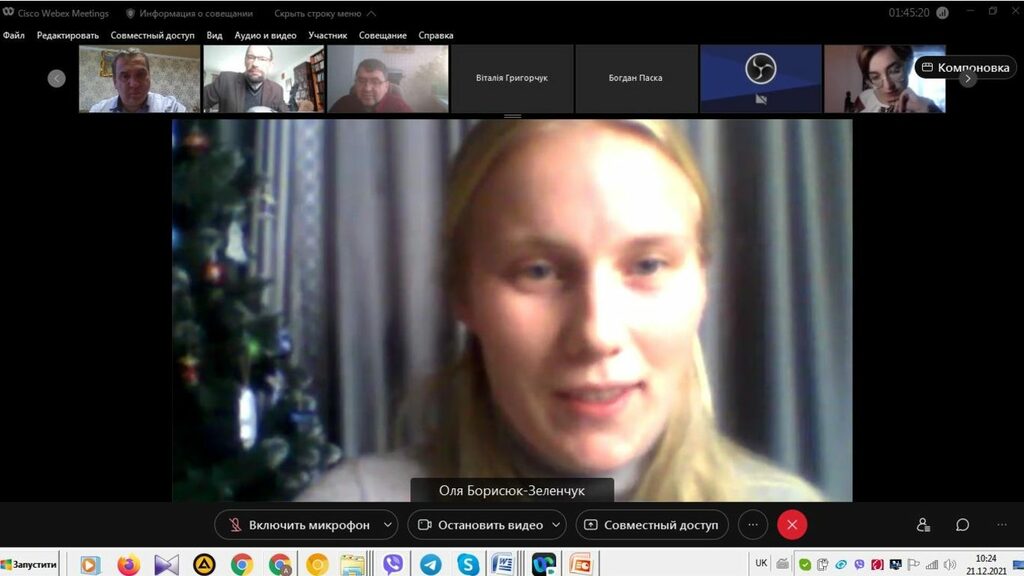Open more options ellipsis in control bar
Screen dimensions: 1024x576
pos(753,525)
